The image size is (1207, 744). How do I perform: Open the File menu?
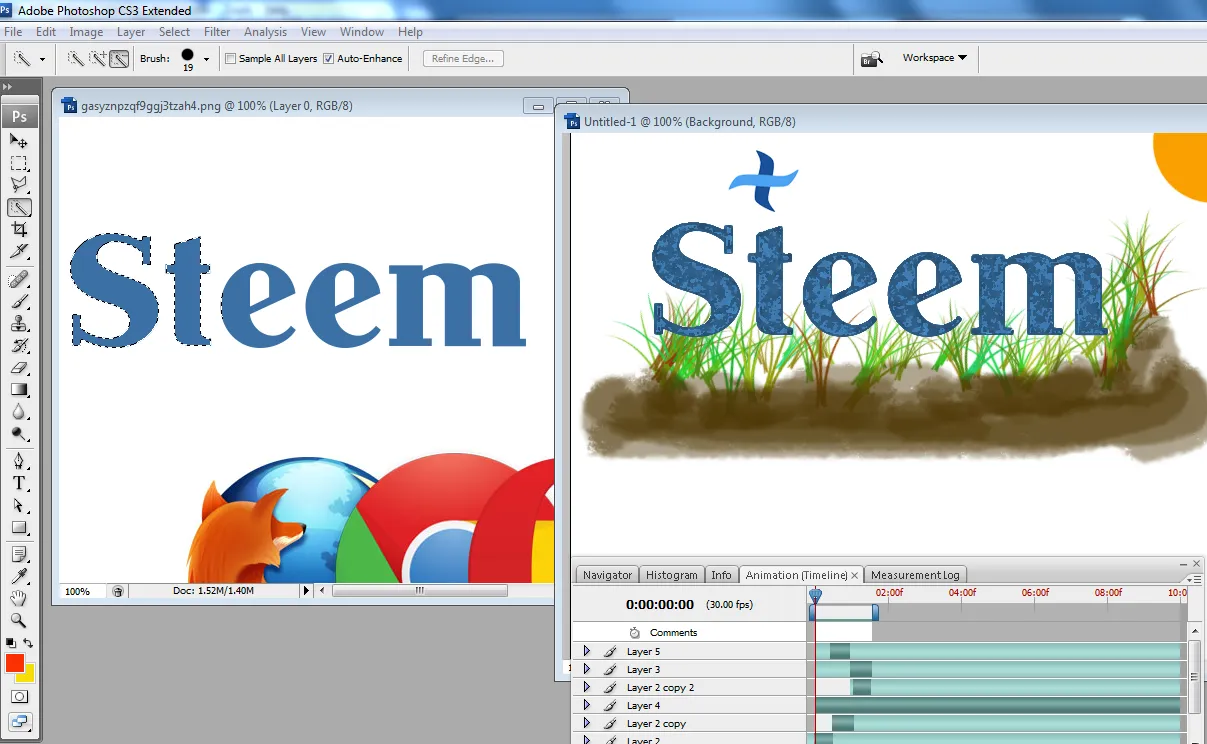point(13,32)
